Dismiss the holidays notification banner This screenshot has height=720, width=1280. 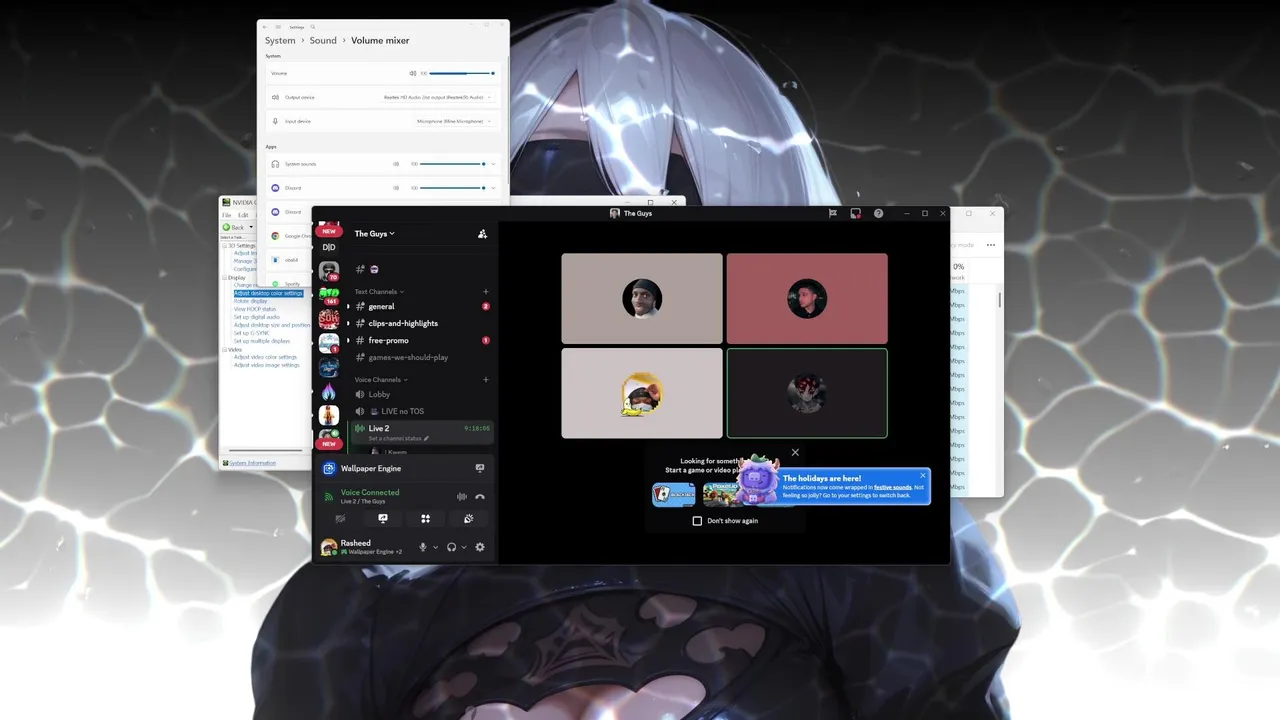(922, 476)
